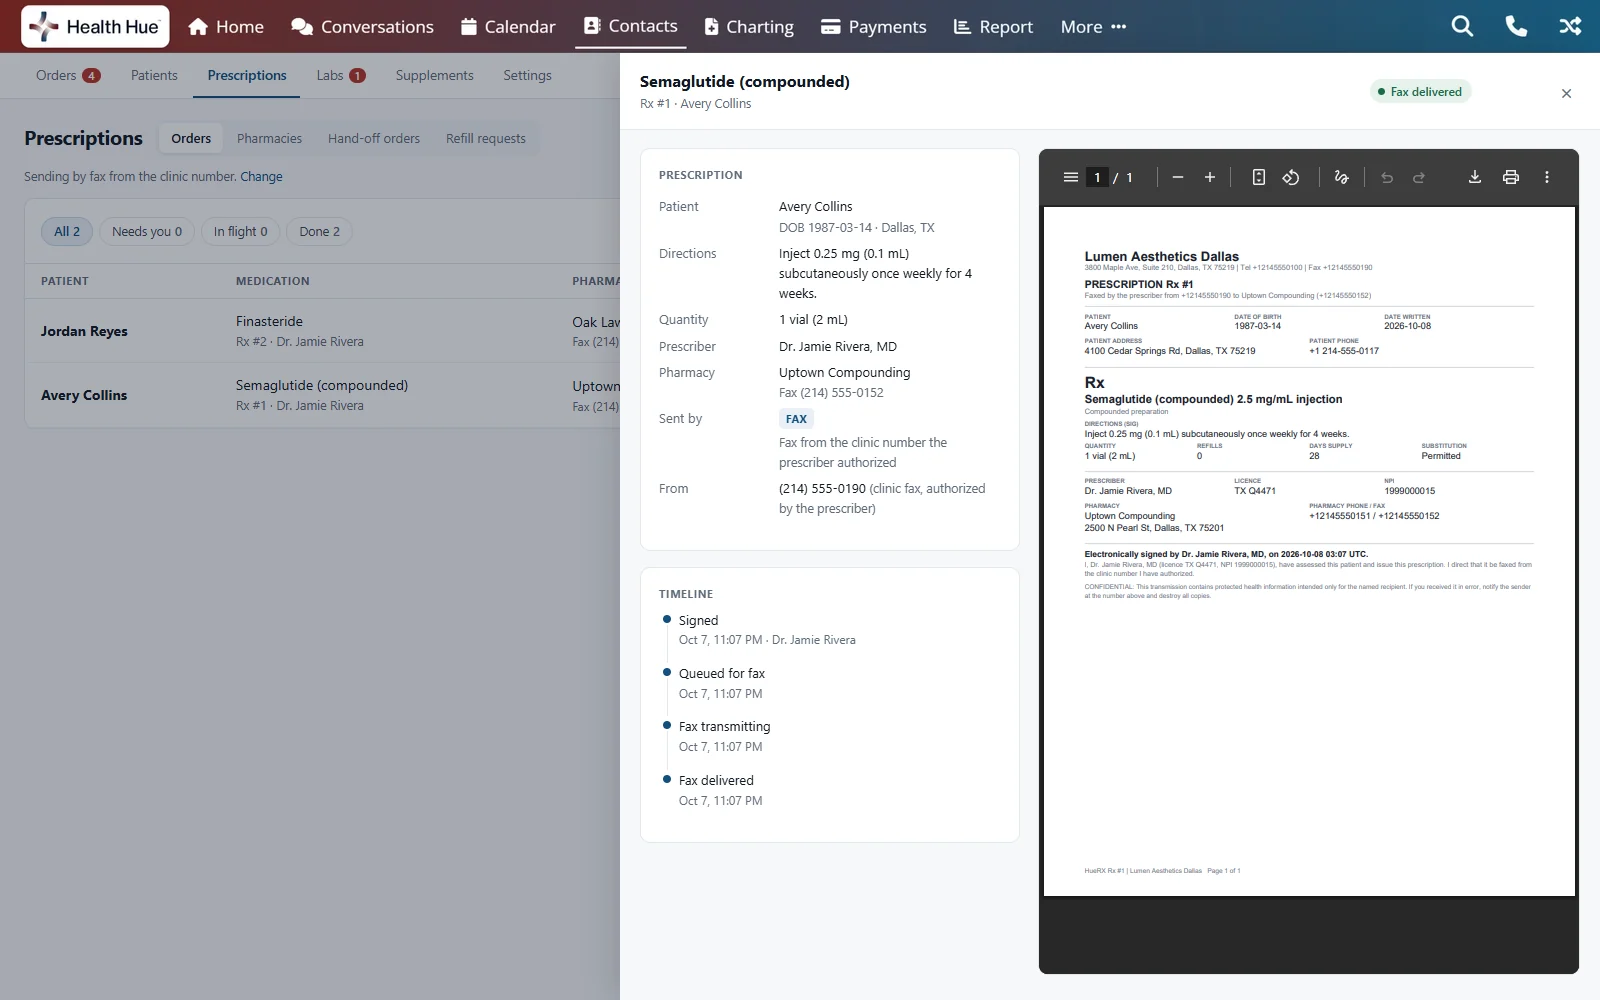Select the Refill requests sub-tab

pyautogui.click(x=485, y=138)
